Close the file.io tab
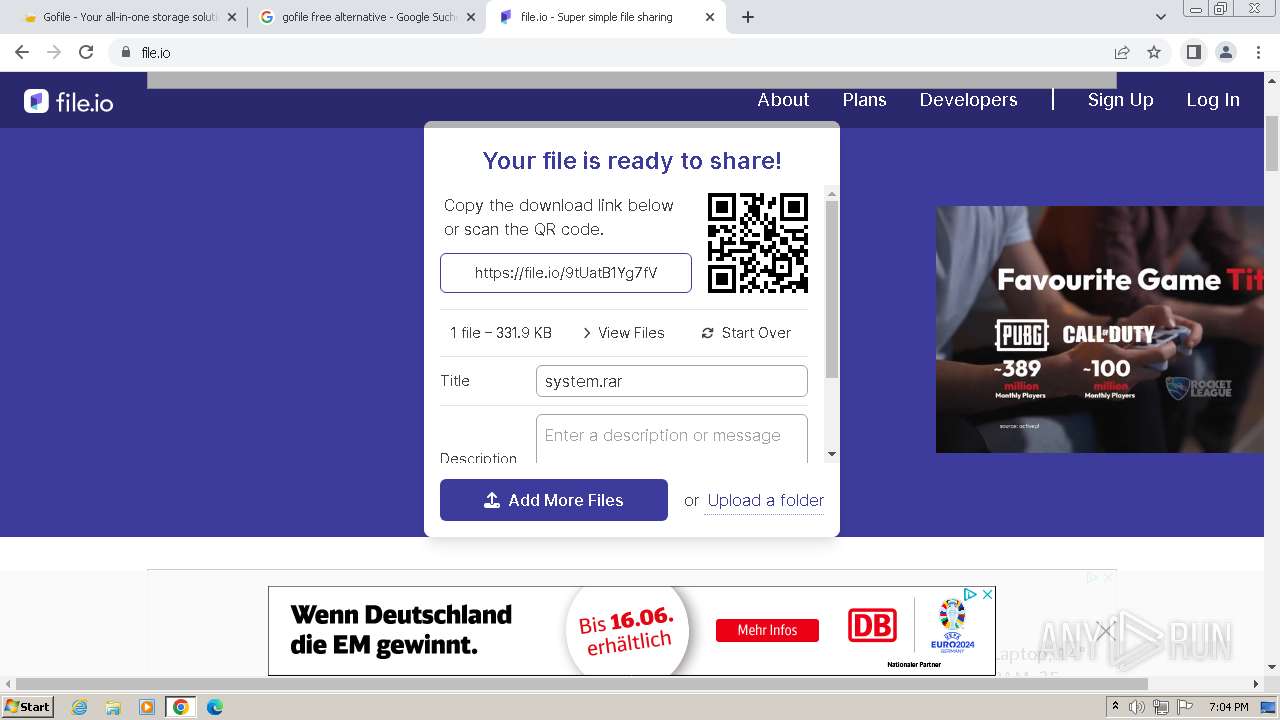 pos(710,17)
